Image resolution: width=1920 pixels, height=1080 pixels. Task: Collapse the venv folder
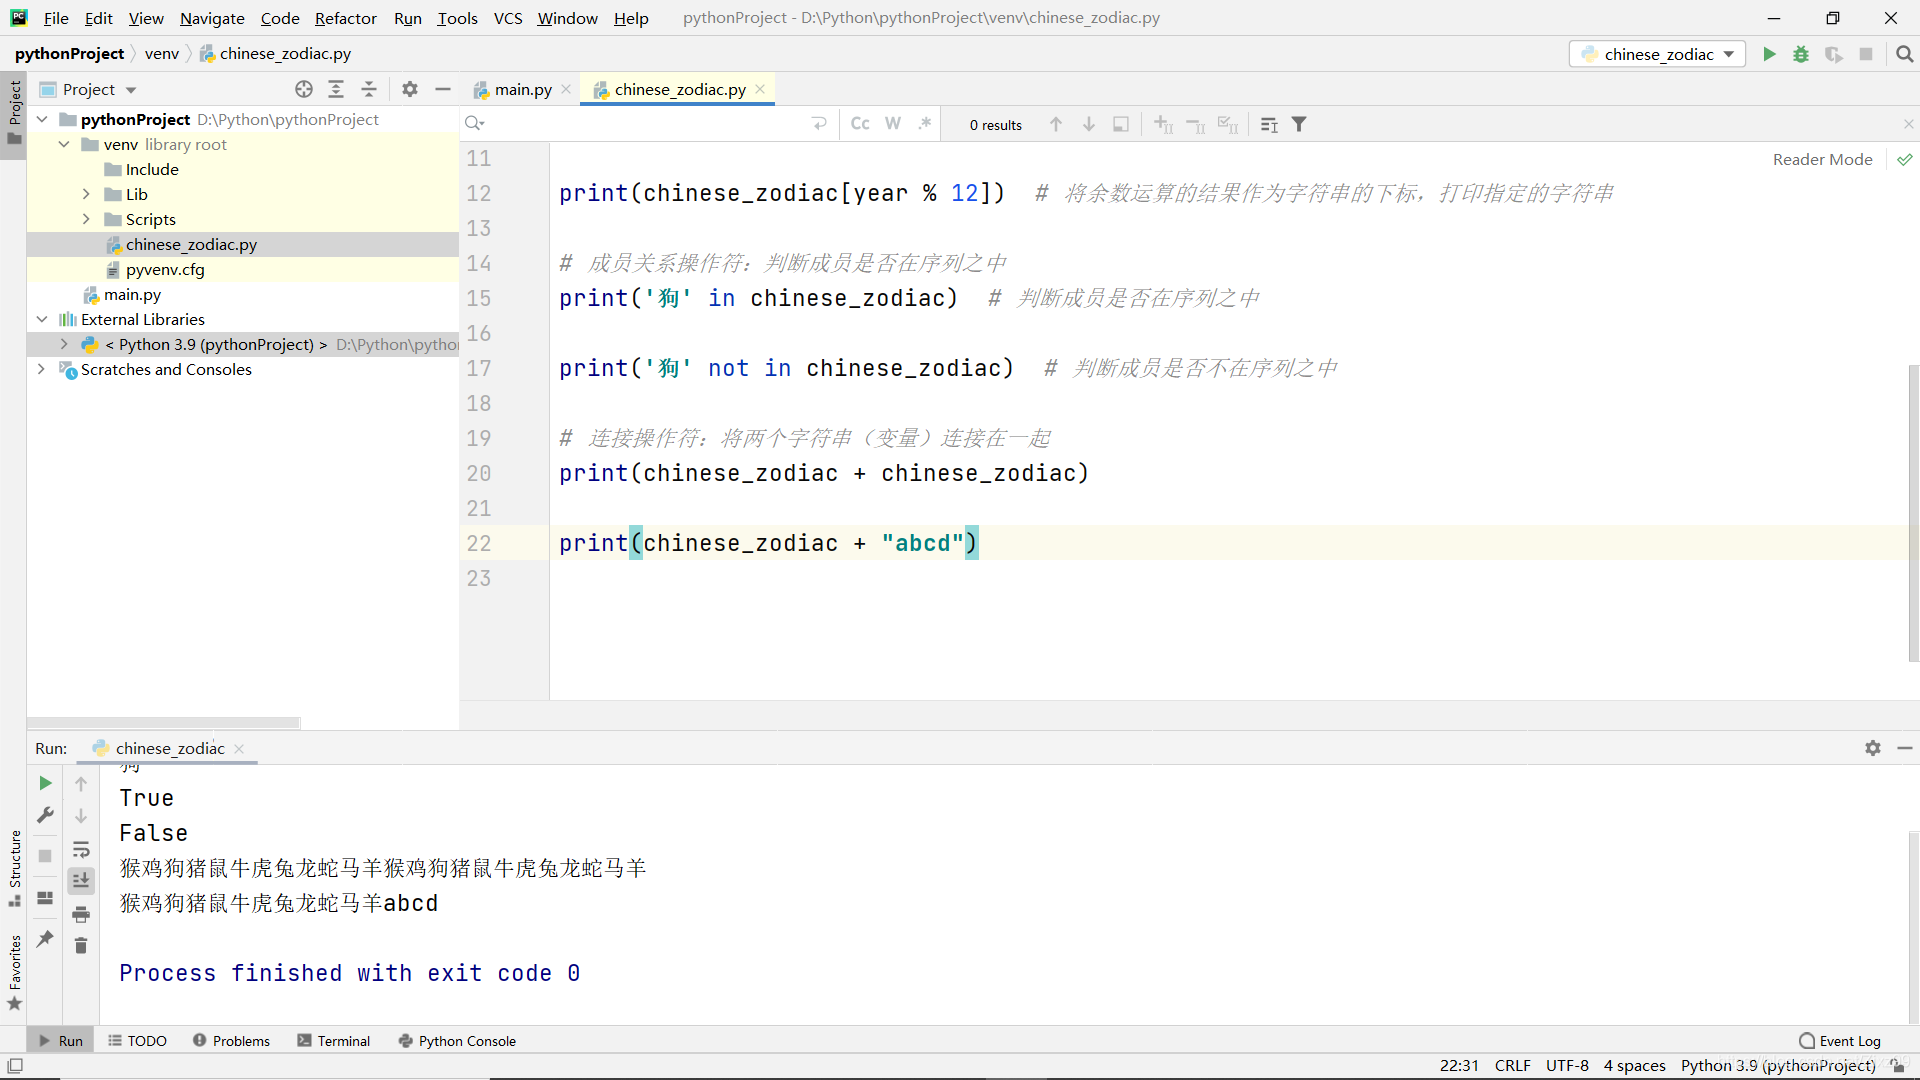click(64, 144)
